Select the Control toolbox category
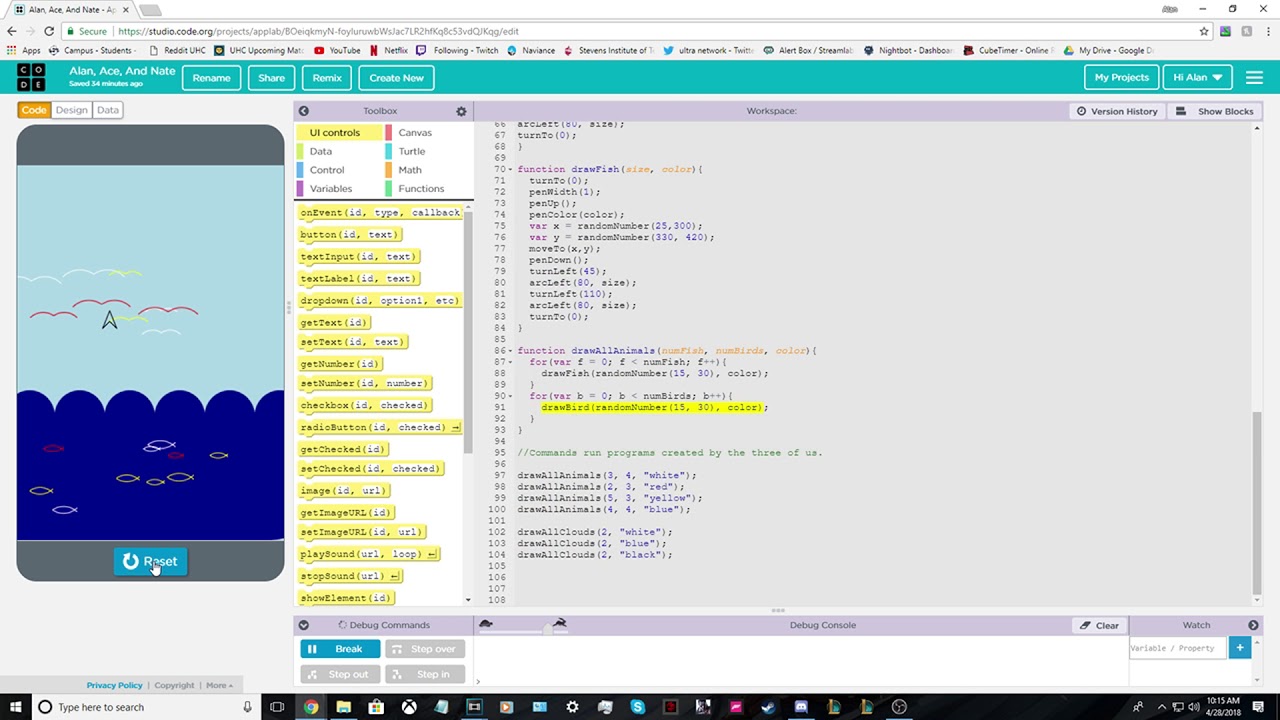 pos(327,170)
